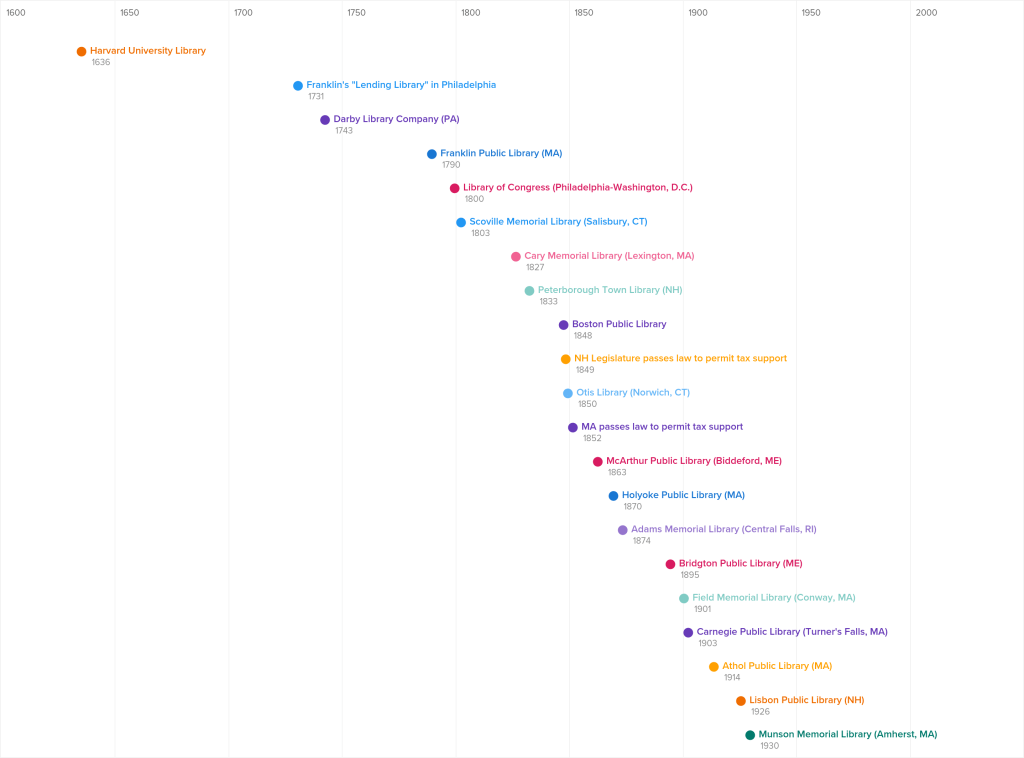This screenshot has height=758, width=1024.
Task: Click the green Munson Memorial Library dot
Action: click(x=750, y=735)
